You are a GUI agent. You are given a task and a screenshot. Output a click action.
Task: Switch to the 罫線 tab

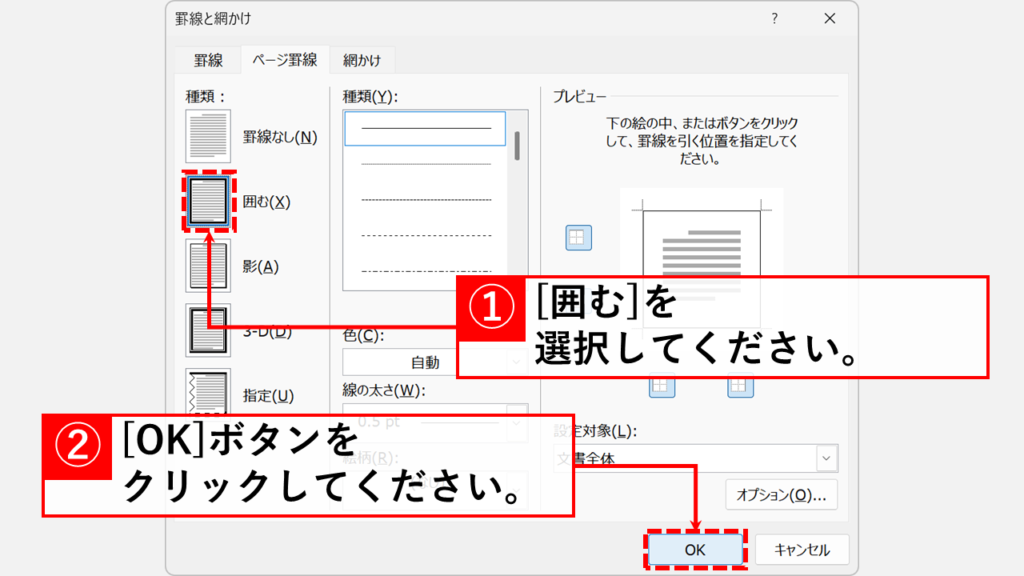(208, 60)
